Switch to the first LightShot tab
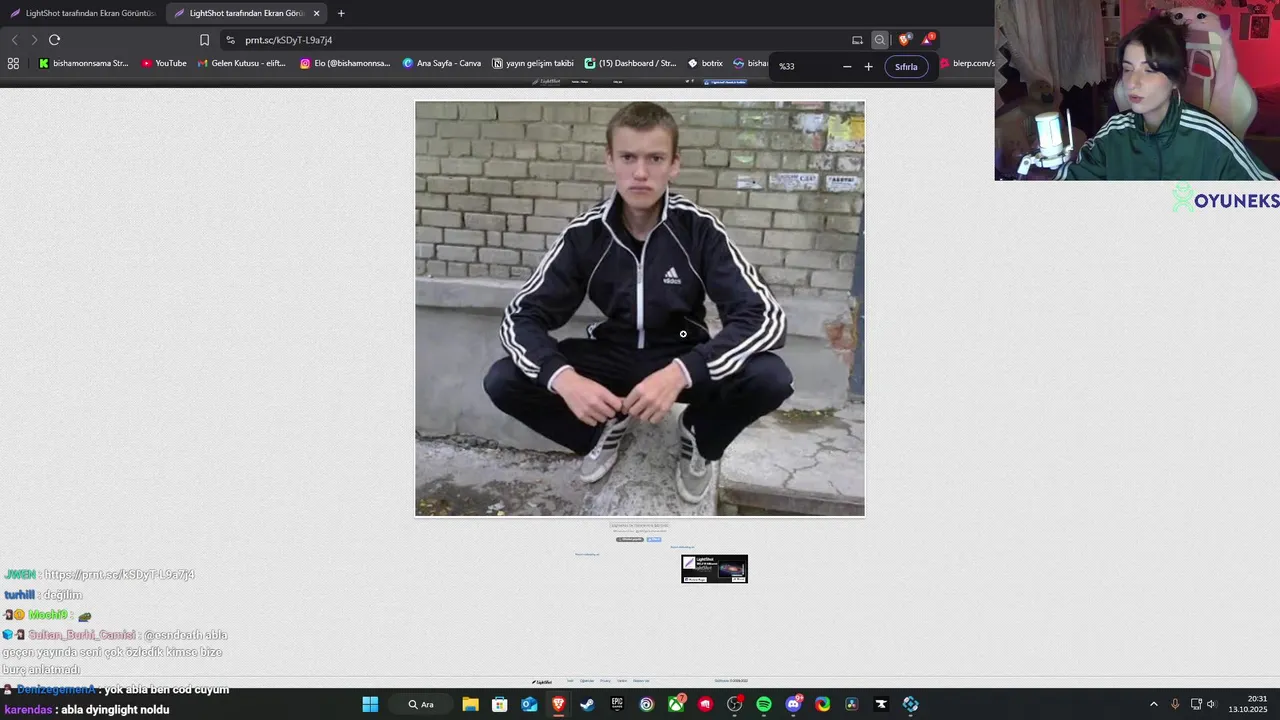This screenshot has width=1280, height=720. [x=83, y=13]
